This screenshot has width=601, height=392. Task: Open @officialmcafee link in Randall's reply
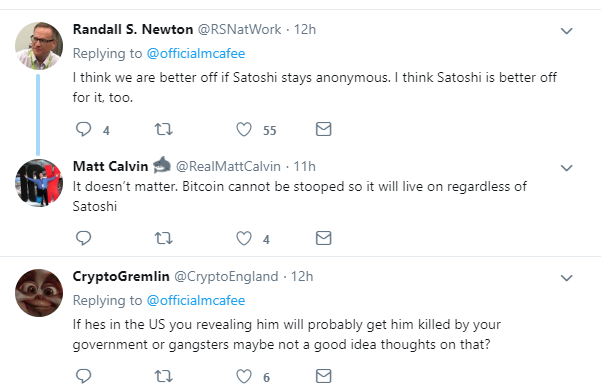[196, 53]
